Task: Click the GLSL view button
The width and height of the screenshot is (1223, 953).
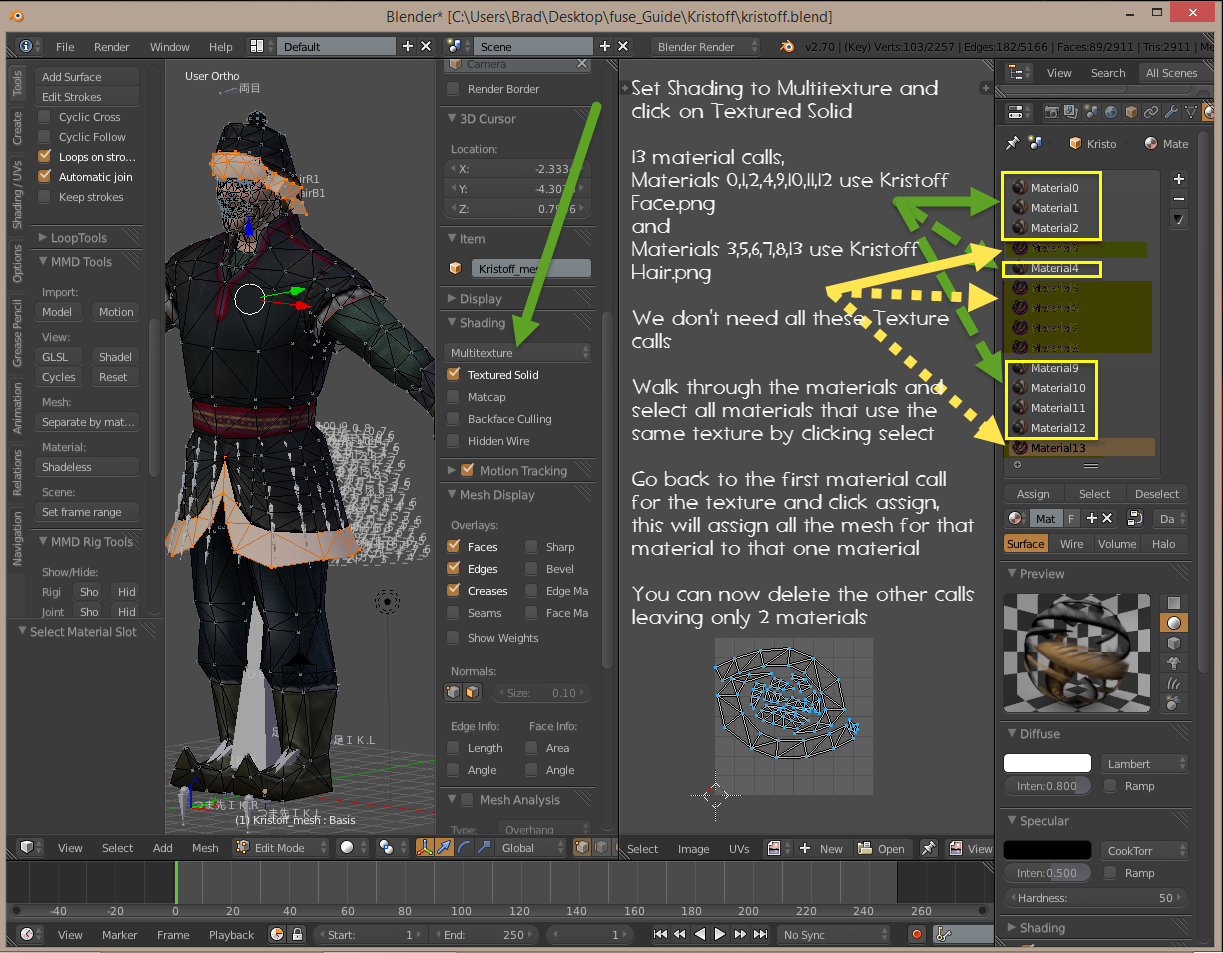Action: pyautogui.click(x=57, y=357)
